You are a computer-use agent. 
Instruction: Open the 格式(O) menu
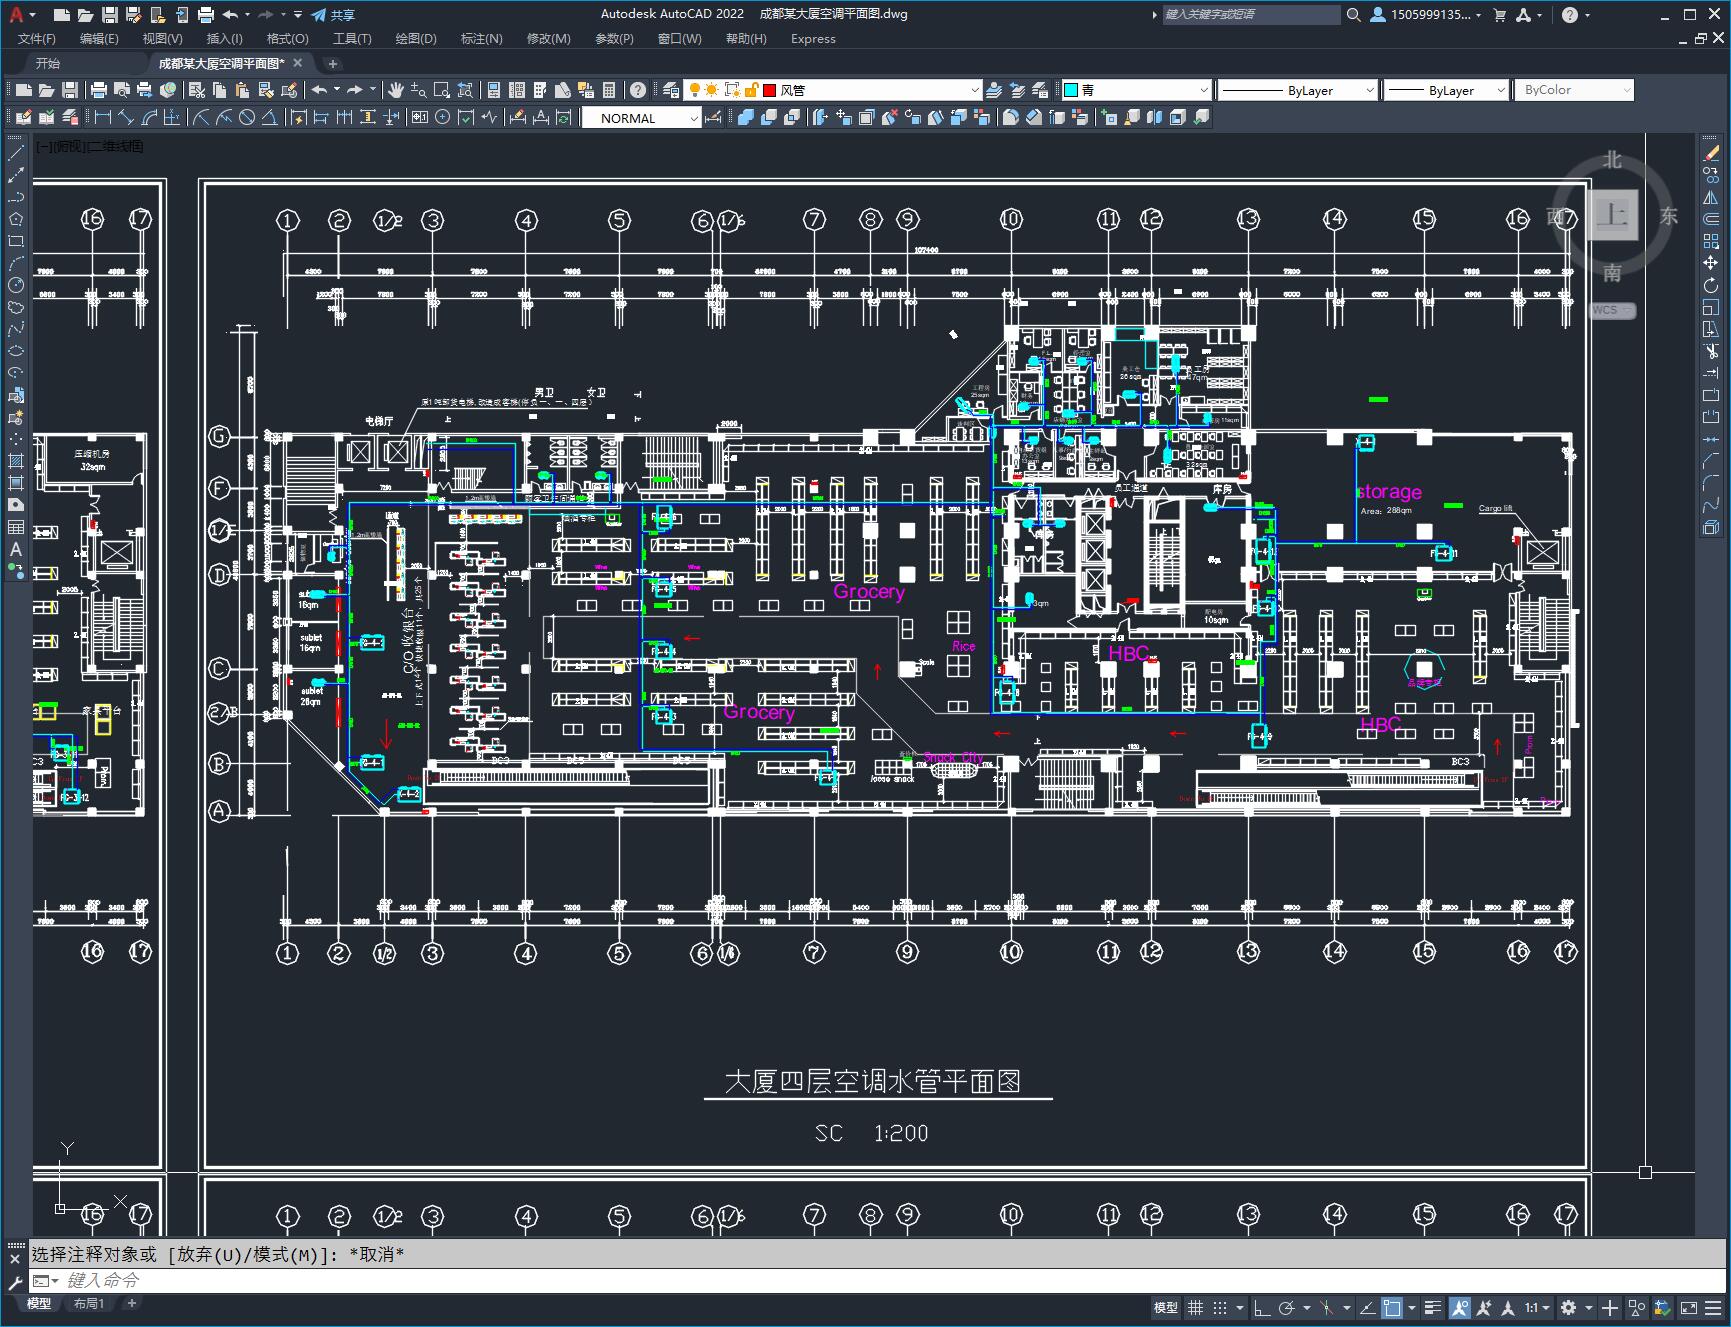click(x=287, y=39)
